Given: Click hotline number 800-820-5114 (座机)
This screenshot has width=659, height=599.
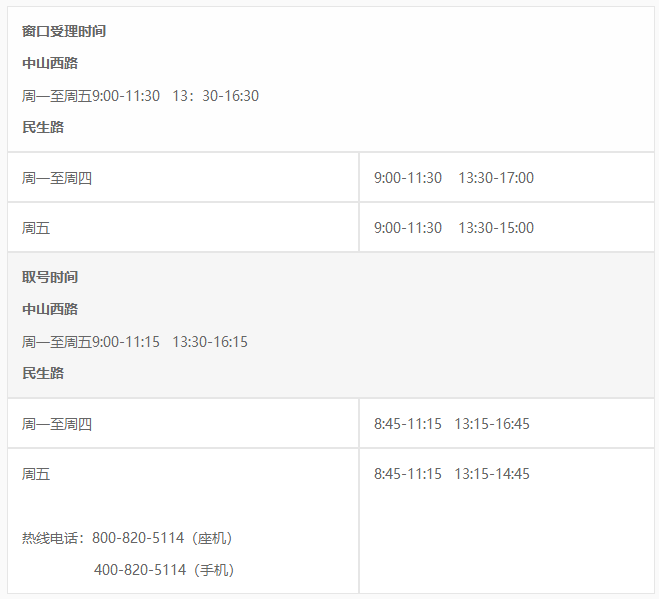Looking at the screenshot, I should (162, 538).
